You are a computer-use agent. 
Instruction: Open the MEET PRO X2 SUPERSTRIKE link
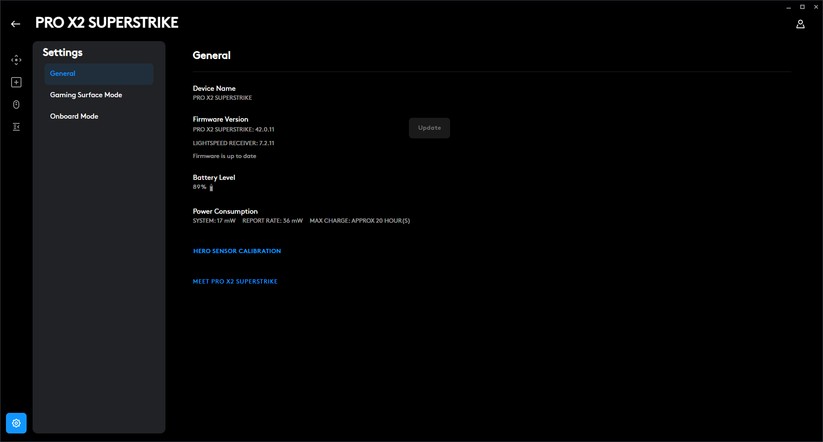235,281
